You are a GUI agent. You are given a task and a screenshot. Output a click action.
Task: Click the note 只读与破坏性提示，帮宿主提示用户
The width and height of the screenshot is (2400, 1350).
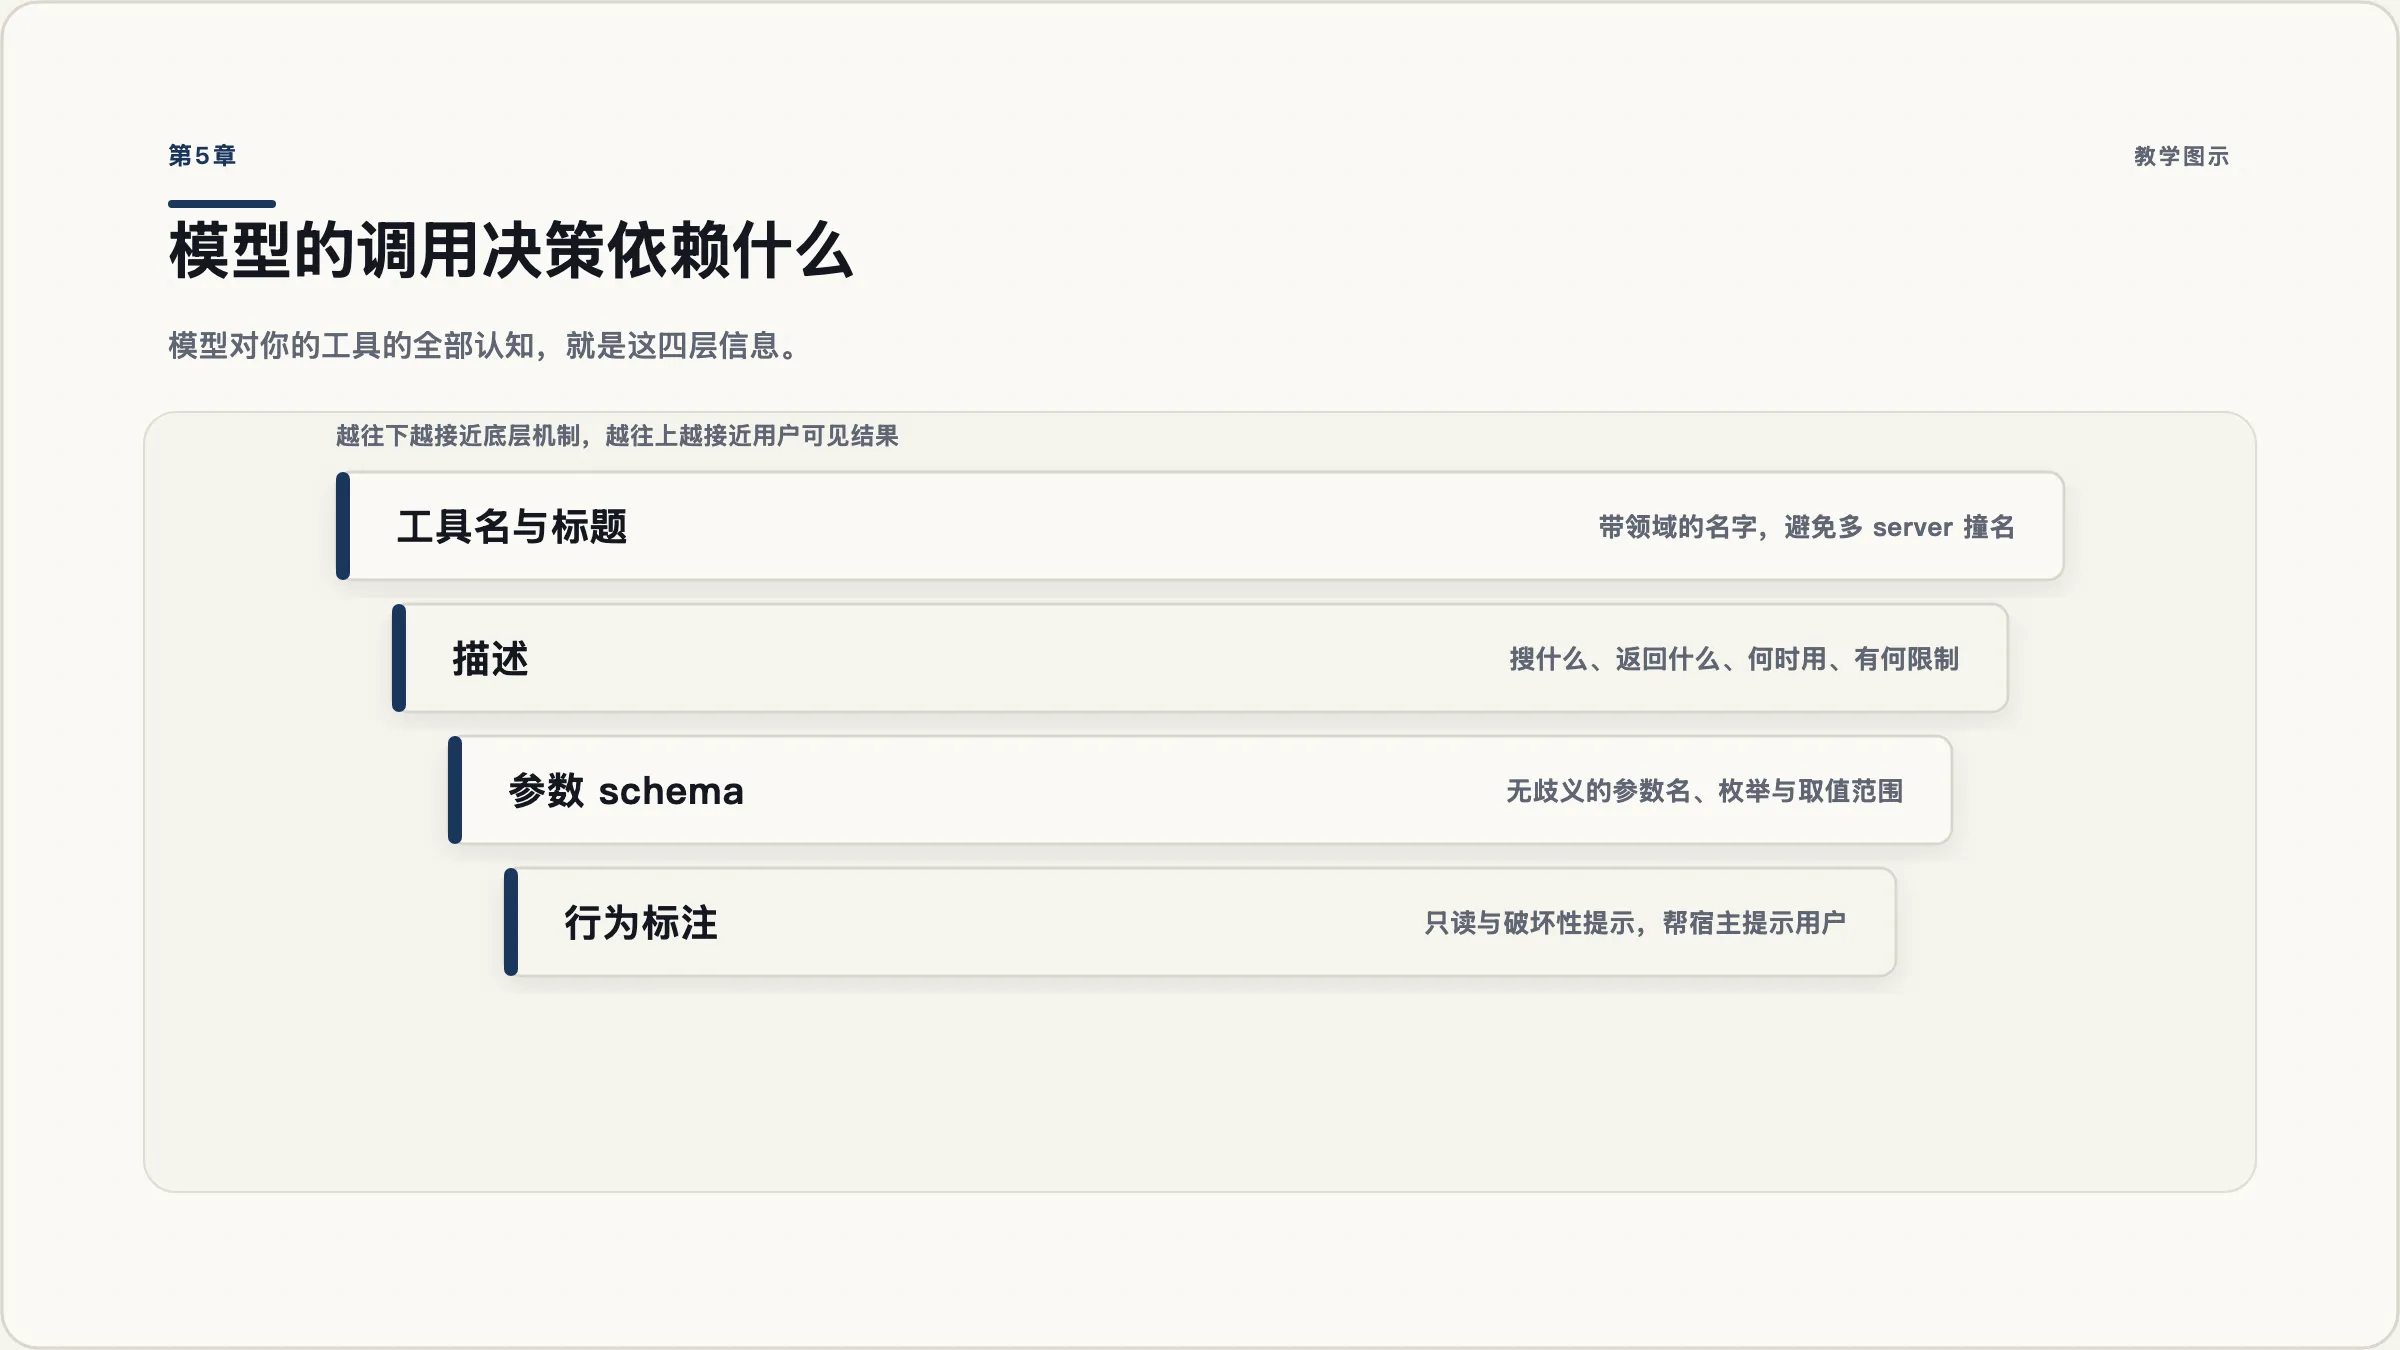1635,923
